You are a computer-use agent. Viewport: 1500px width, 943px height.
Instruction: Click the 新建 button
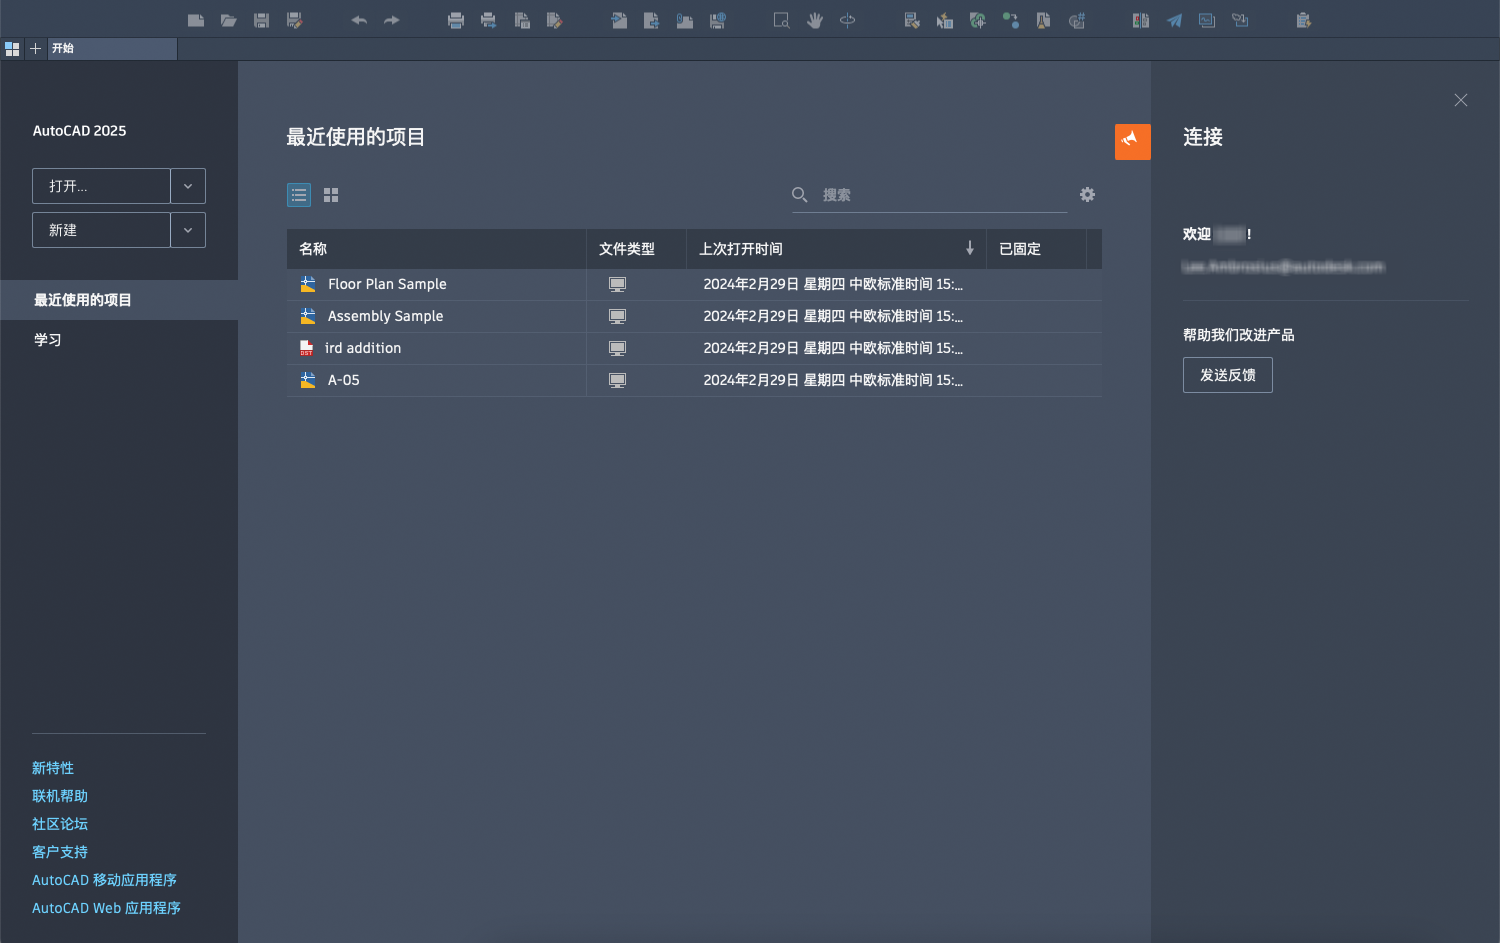click(x=101, y=230)
